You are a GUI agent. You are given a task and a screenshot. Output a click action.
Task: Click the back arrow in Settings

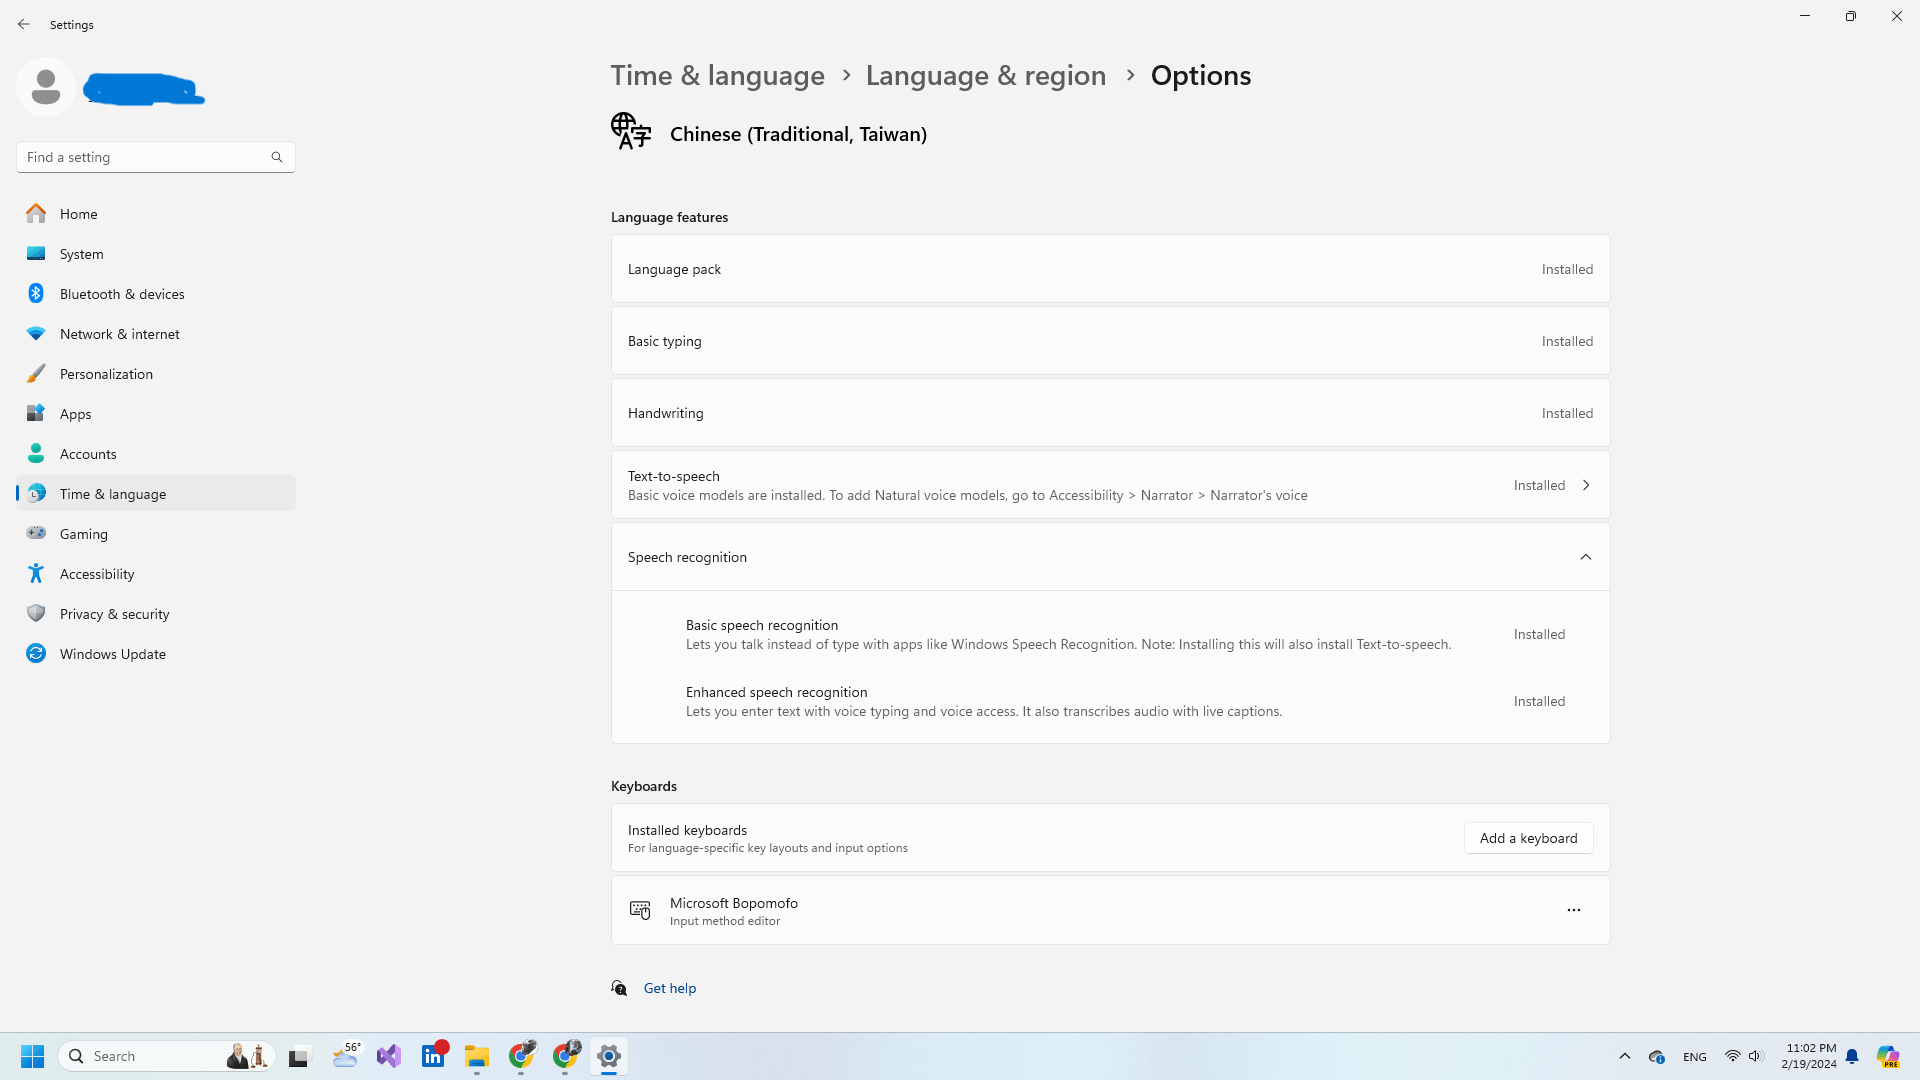24,24
